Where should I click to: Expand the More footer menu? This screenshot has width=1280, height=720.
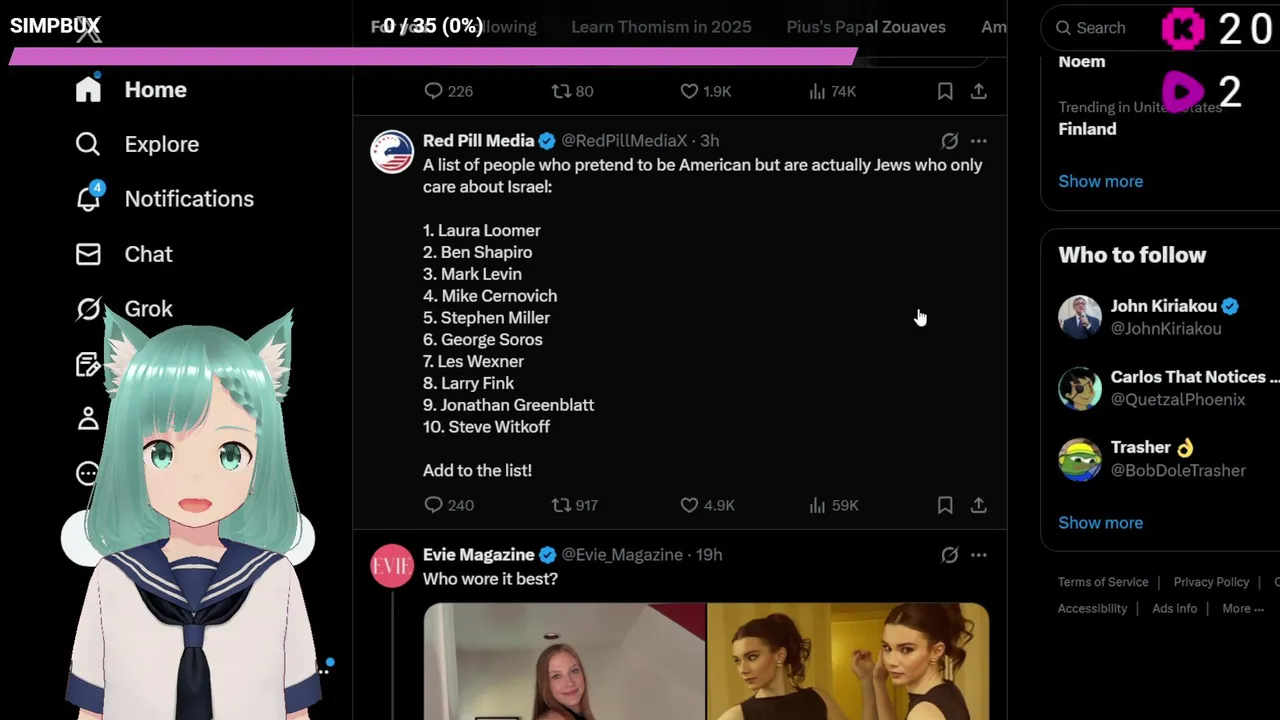(x=1242, y=608)
